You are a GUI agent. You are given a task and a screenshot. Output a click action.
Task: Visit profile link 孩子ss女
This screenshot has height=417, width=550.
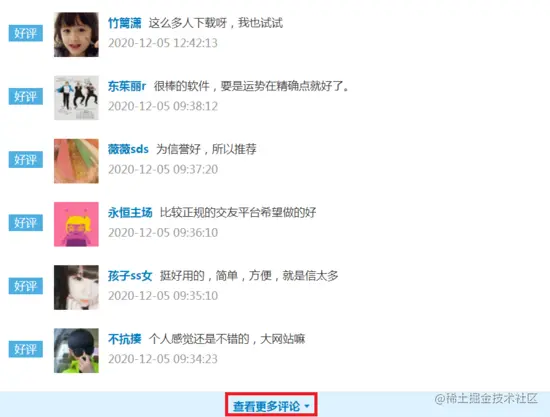point(130,276)
